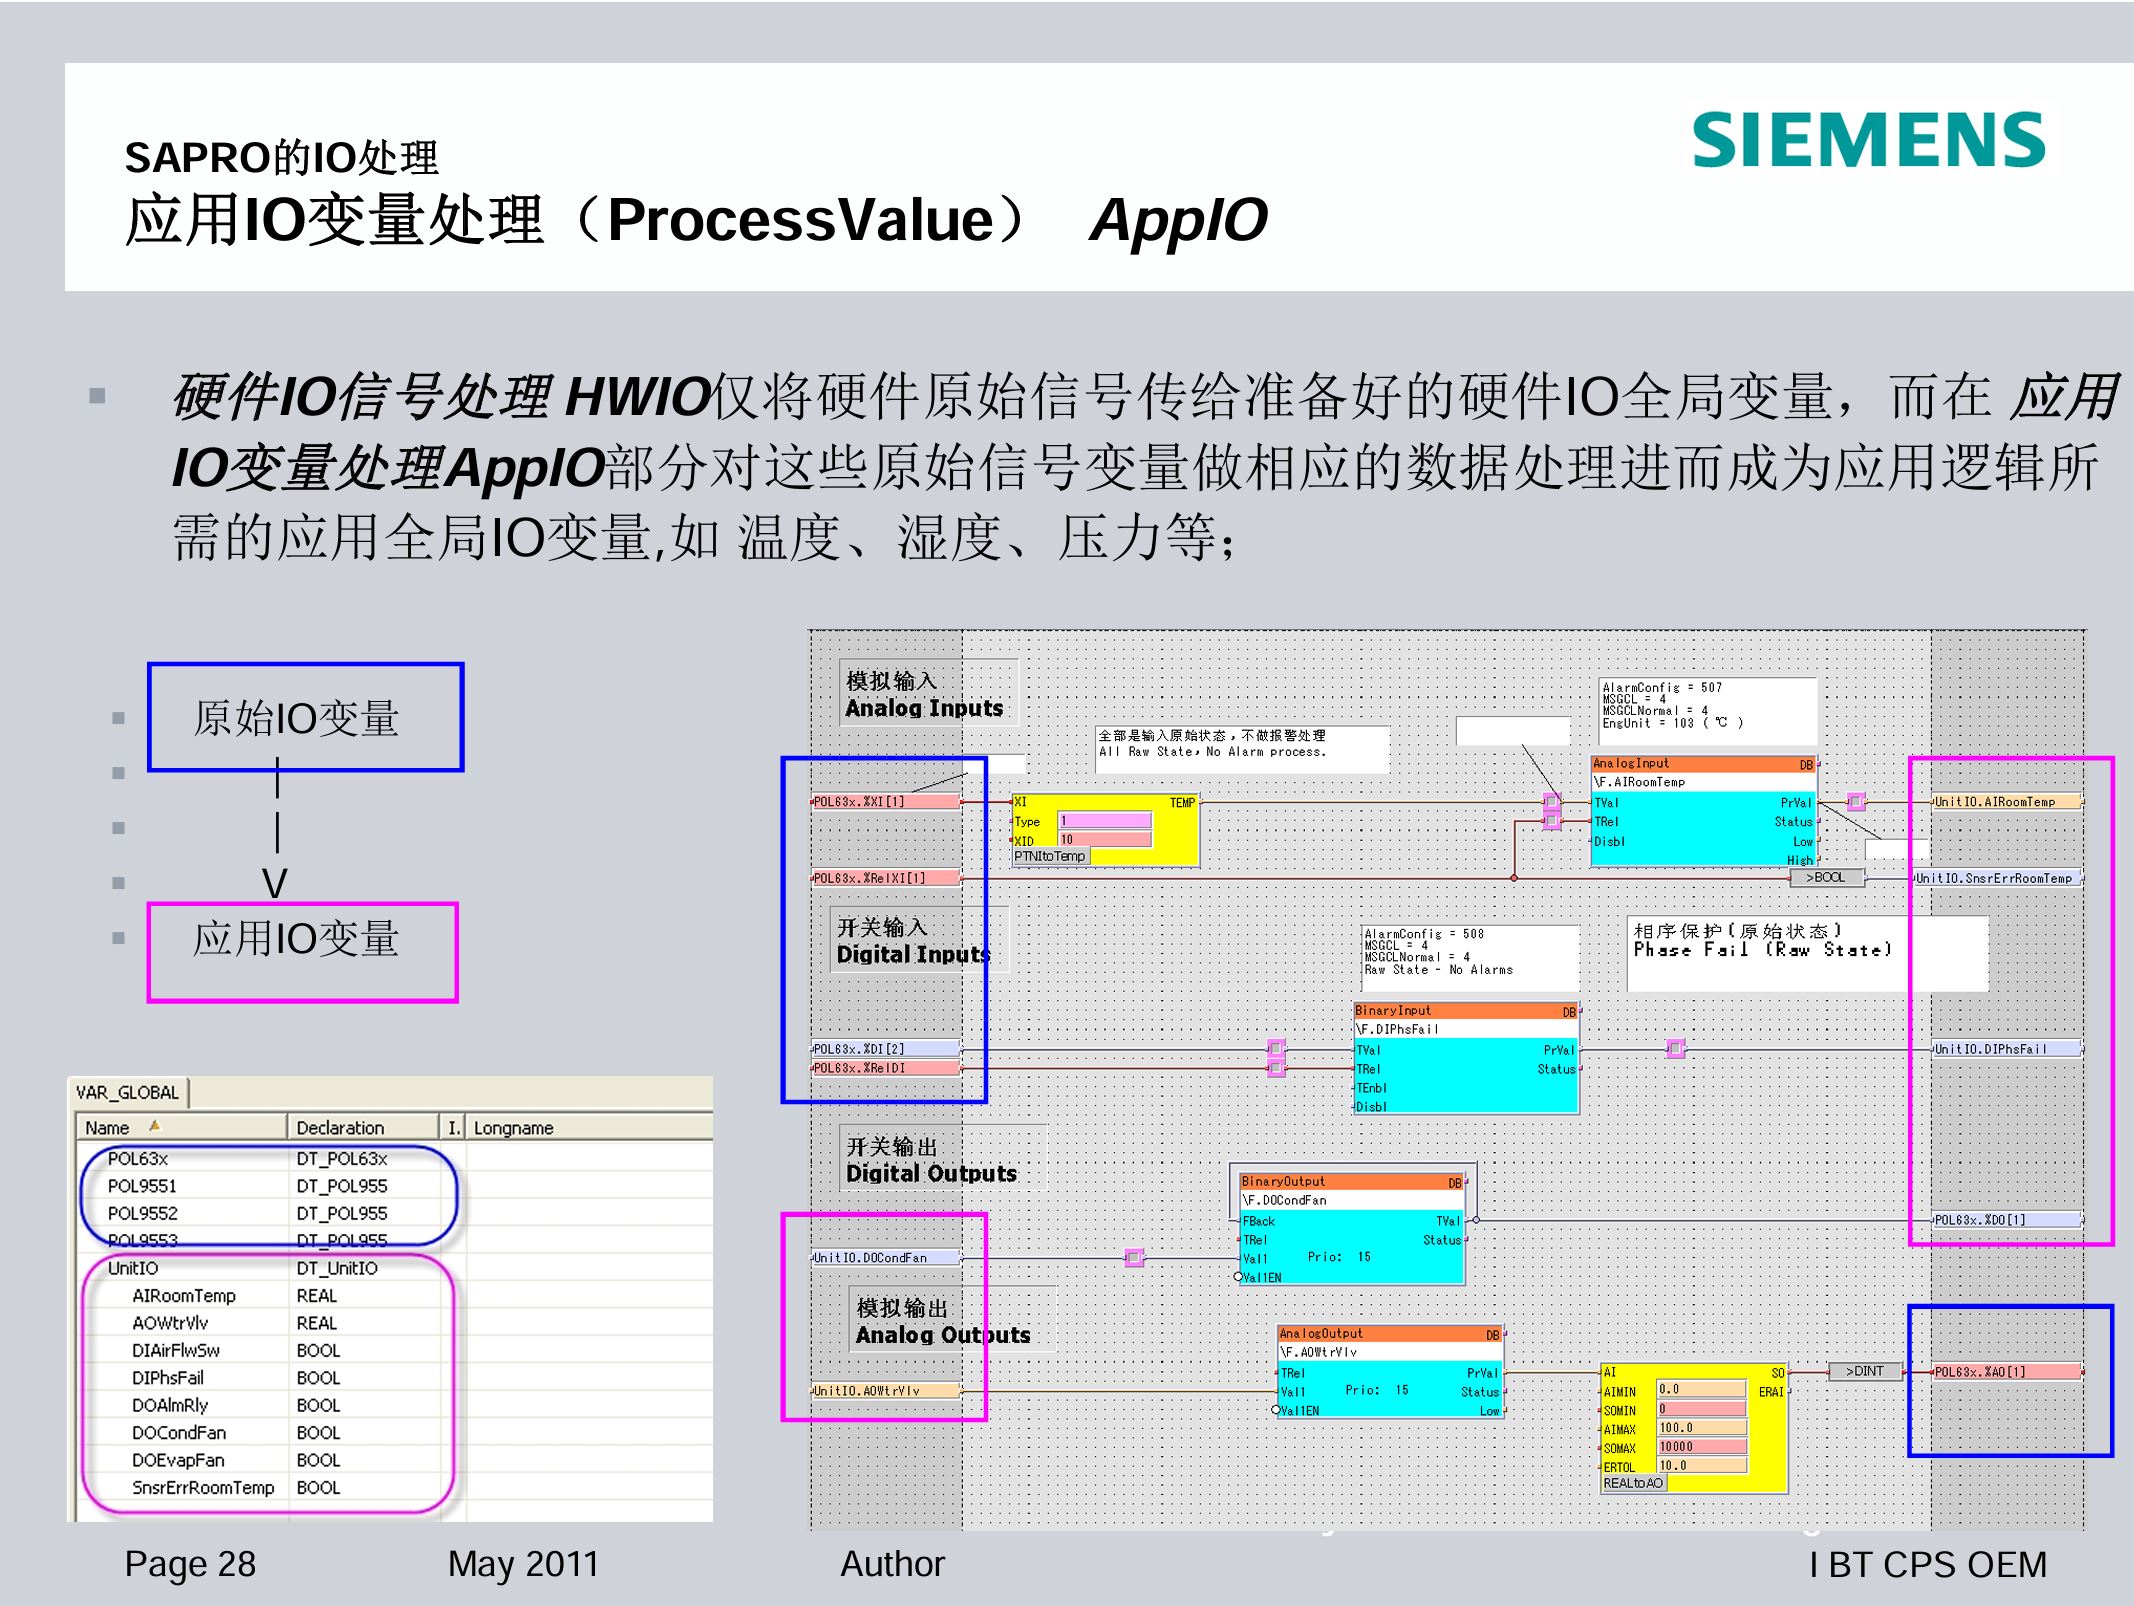Click the >DINT conversion block

[x=1864, y=1371]
